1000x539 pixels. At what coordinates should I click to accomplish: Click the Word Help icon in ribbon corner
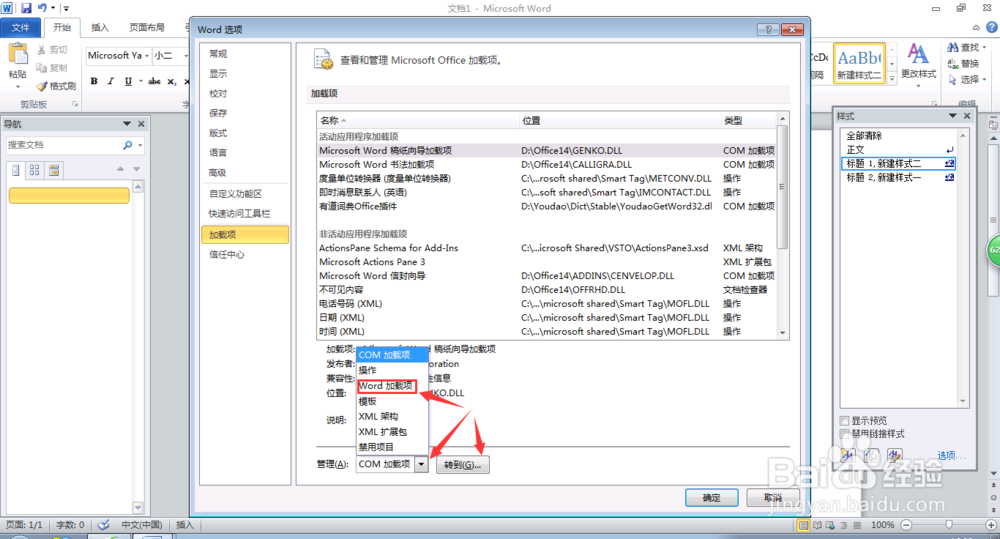click(x=992, y=27)
